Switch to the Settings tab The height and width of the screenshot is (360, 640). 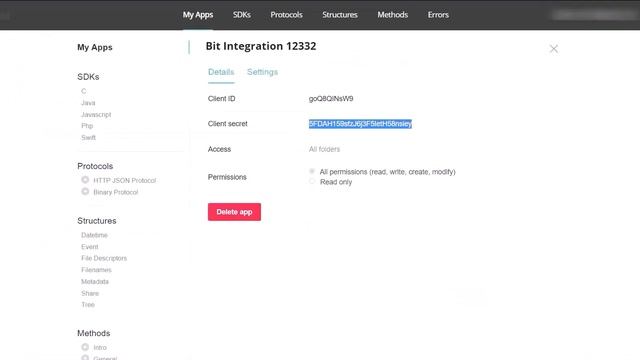tap(262, 72)
